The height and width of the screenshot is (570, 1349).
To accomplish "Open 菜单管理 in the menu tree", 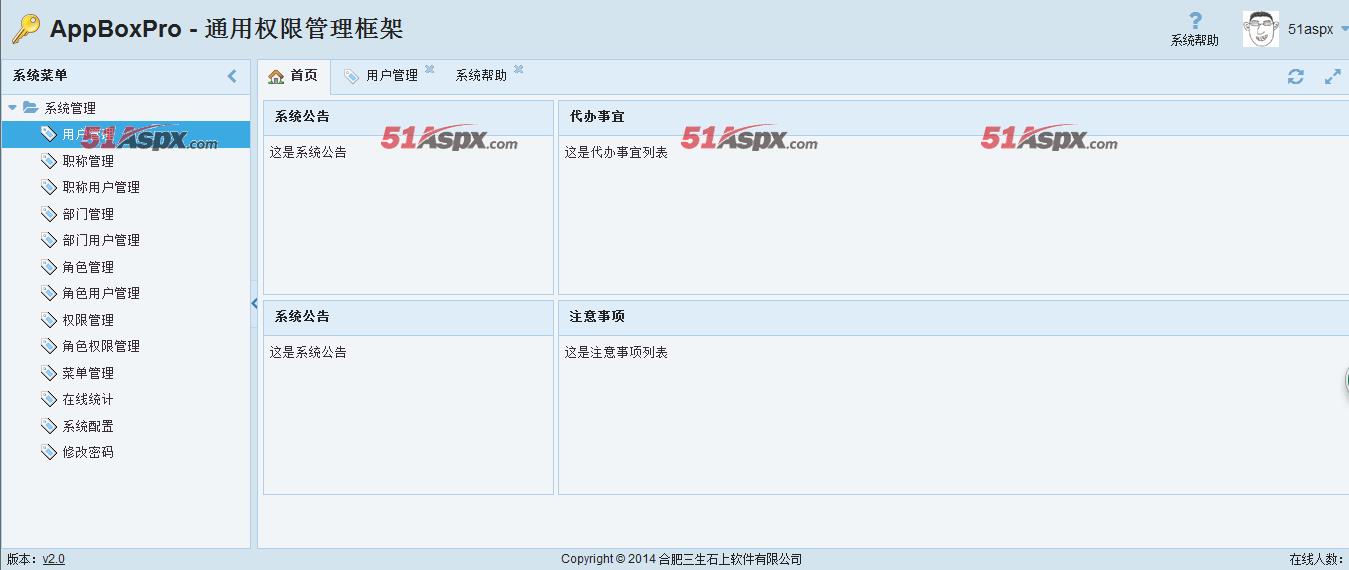I will click(x=88, y=373).
